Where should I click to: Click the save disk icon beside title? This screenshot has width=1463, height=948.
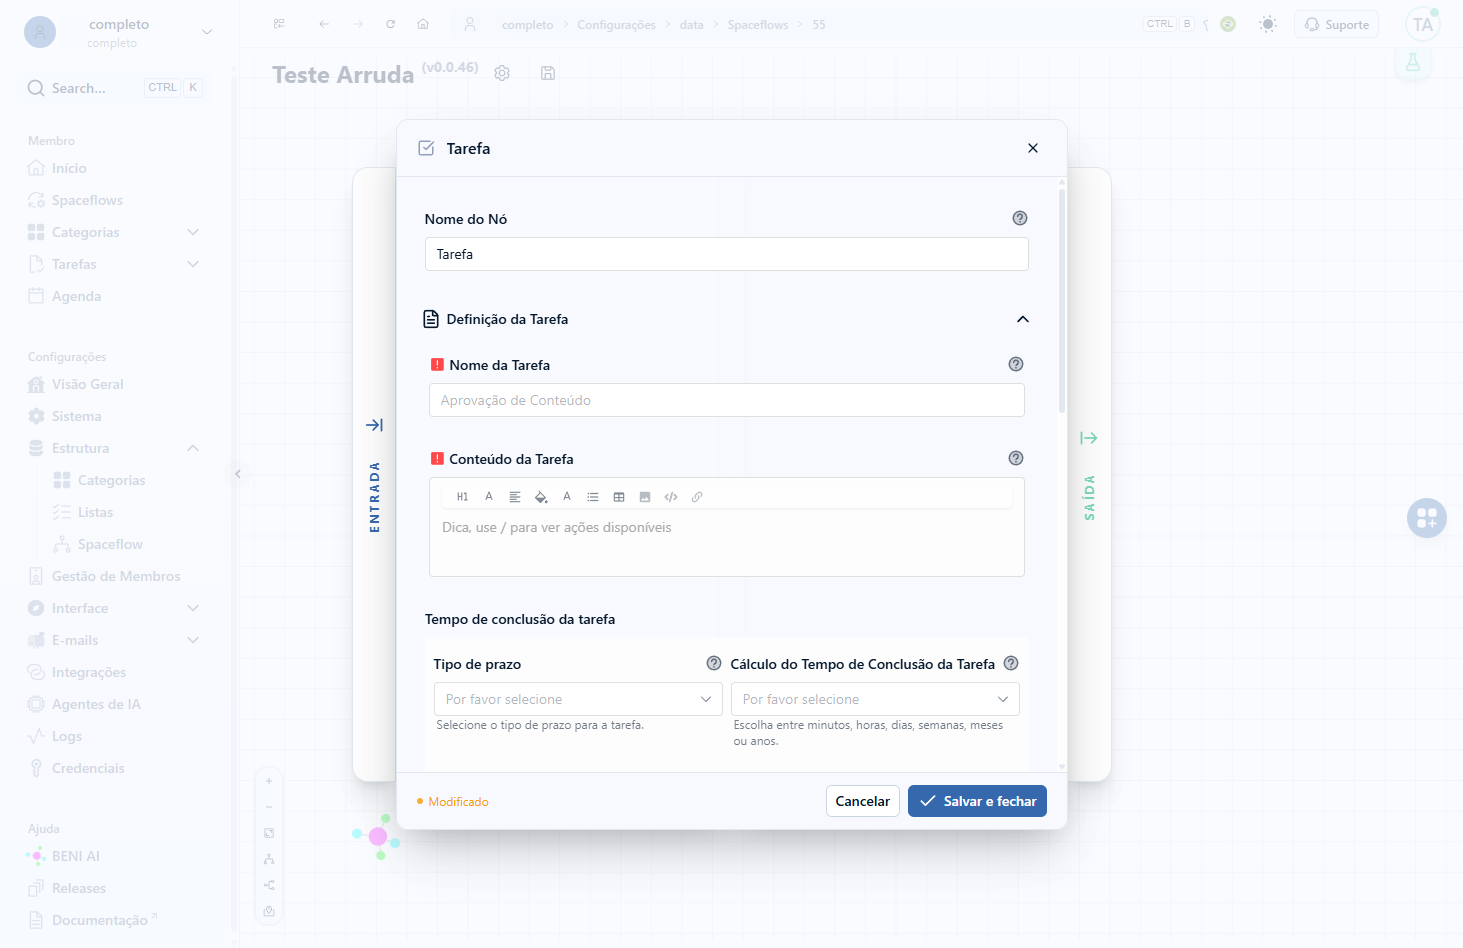click(548, 73)
